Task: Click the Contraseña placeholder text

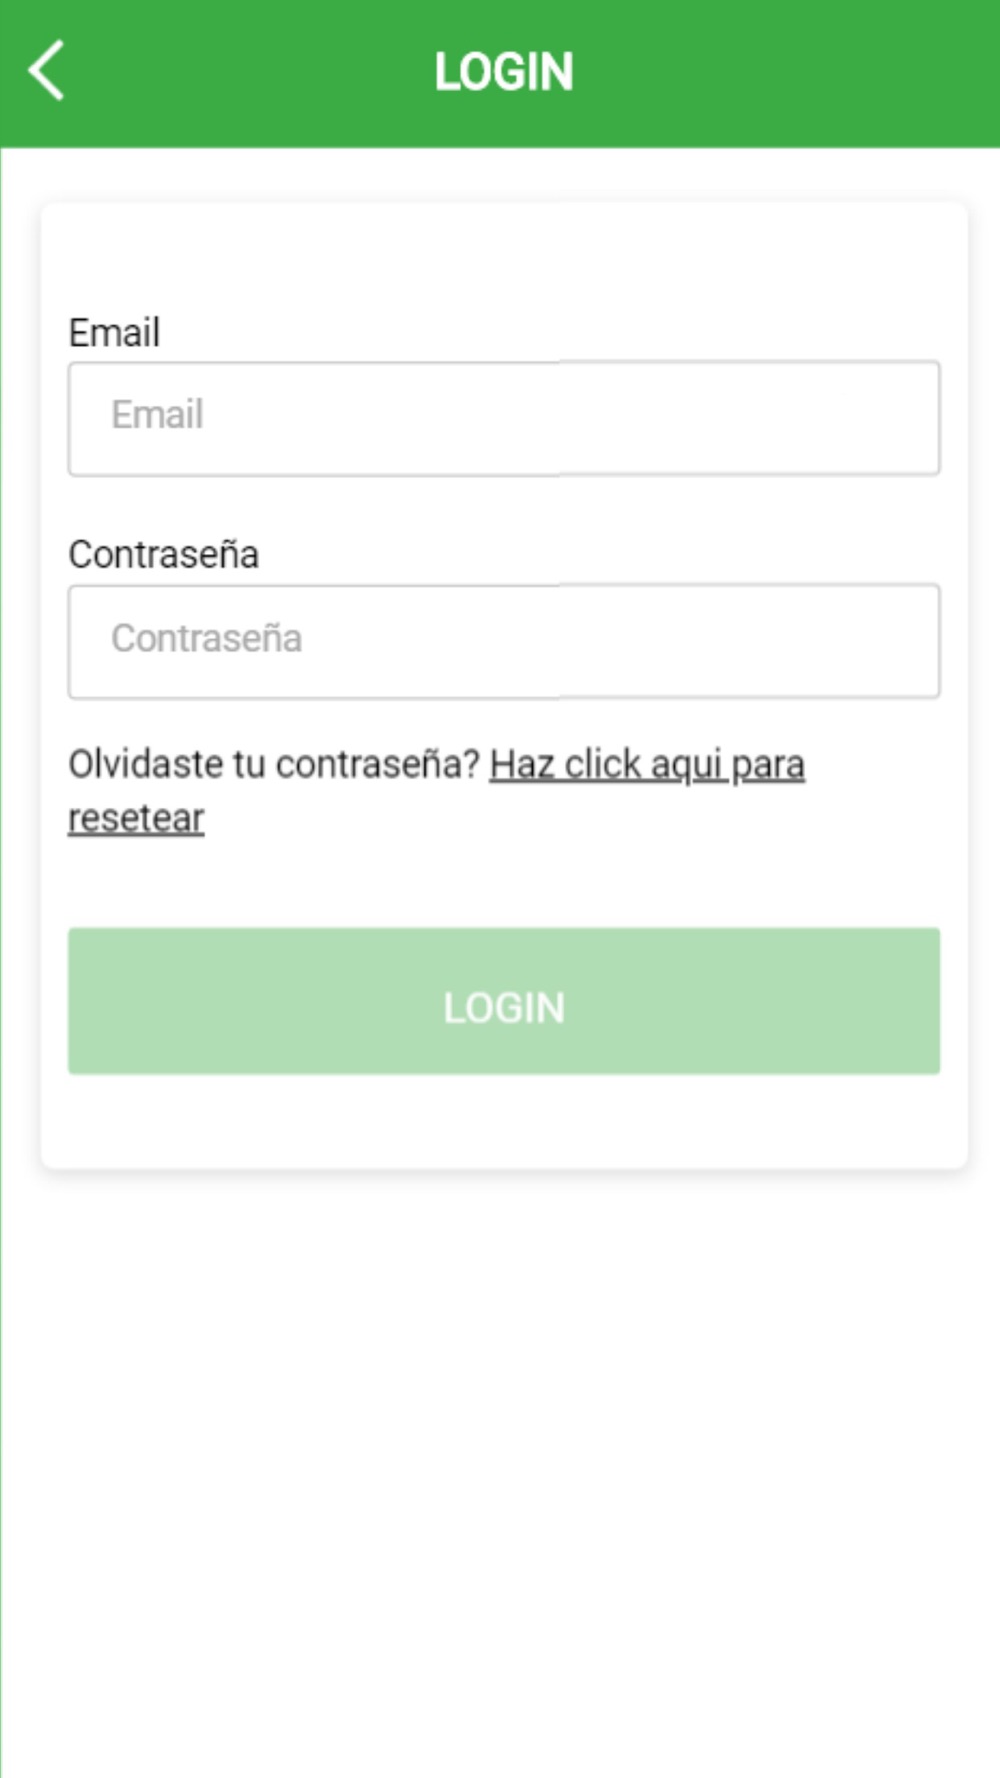Action: click(206, 639)
